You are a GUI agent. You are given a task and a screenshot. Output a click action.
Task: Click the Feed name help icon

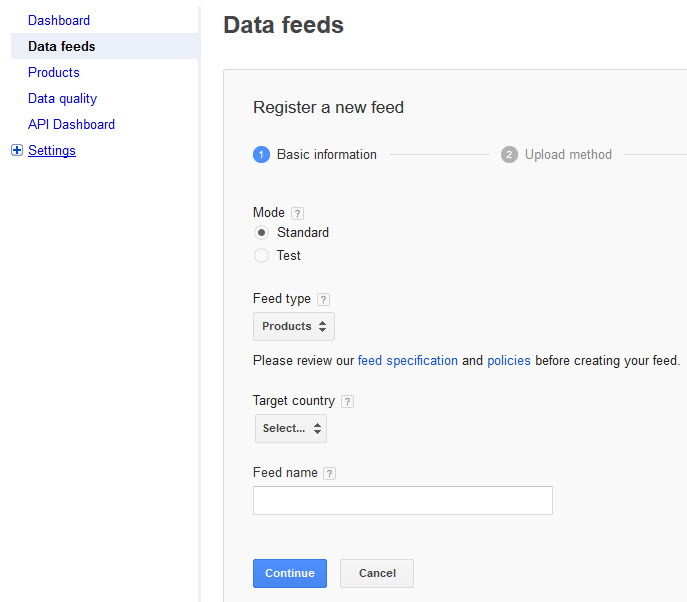click(x=329, y=473)
